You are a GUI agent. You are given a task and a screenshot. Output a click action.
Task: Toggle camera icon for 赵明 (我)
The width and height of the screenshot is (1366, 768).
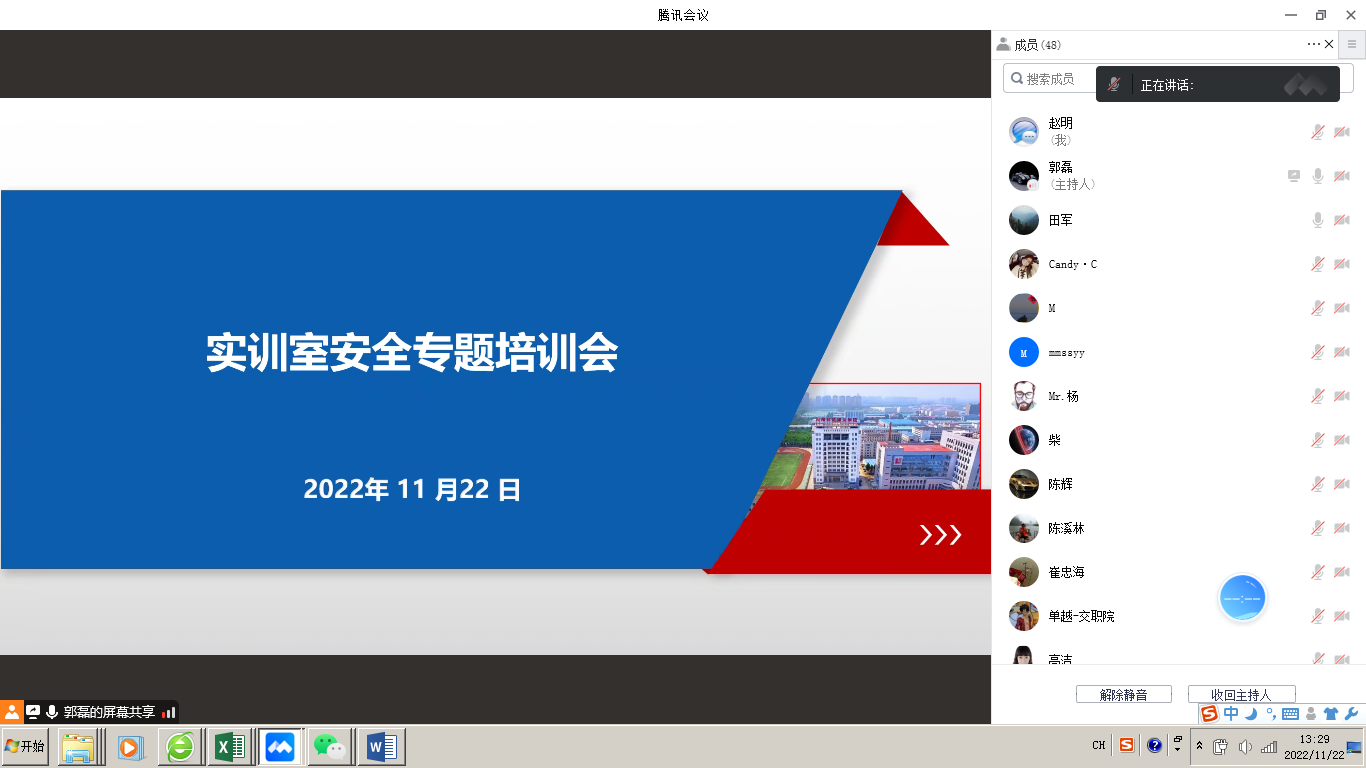pos(1342,132)
